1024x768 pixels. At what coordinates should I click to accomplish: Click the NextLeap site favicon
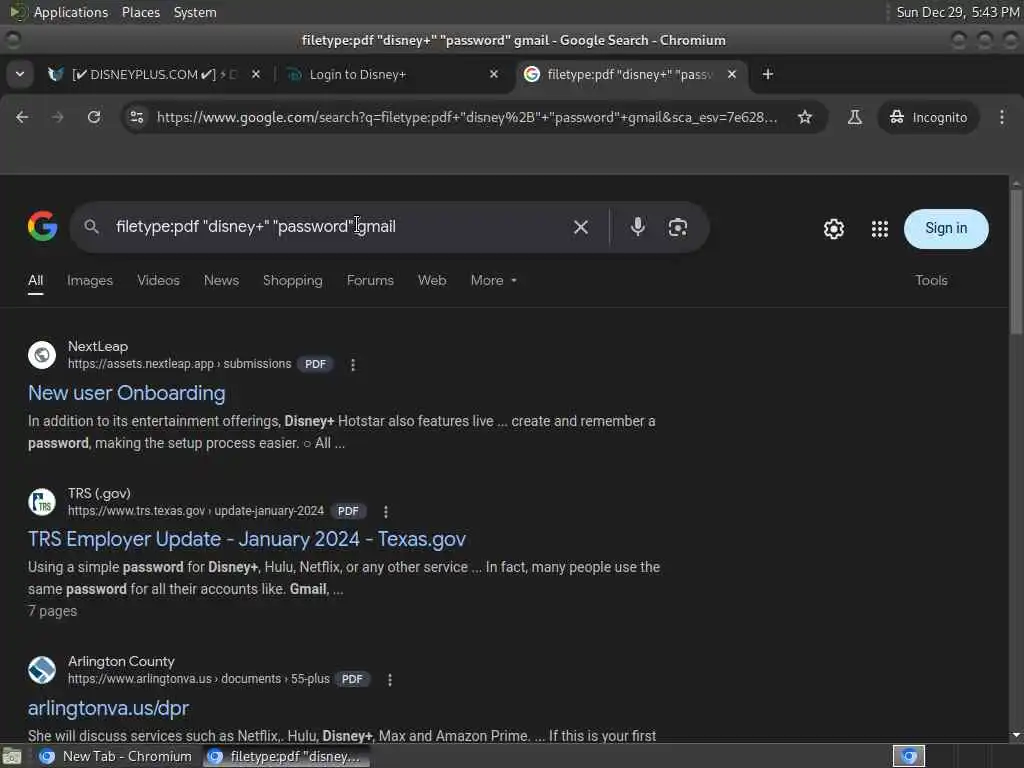tap(42, 355)
